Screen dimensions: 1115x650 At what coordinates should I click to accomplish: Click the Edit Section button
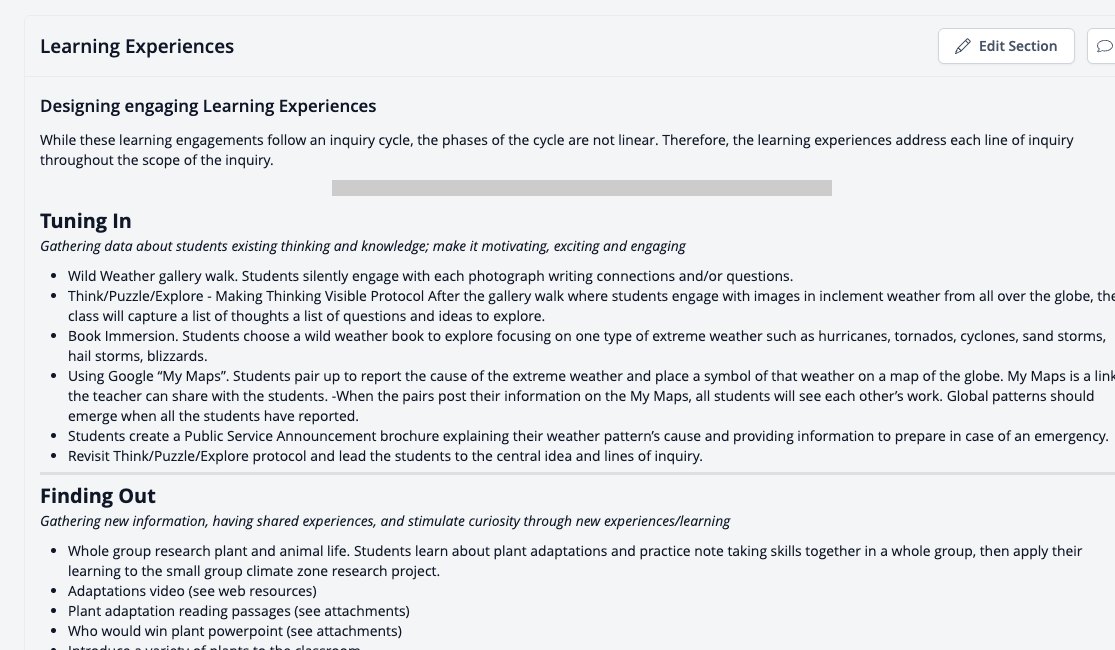1005,46
